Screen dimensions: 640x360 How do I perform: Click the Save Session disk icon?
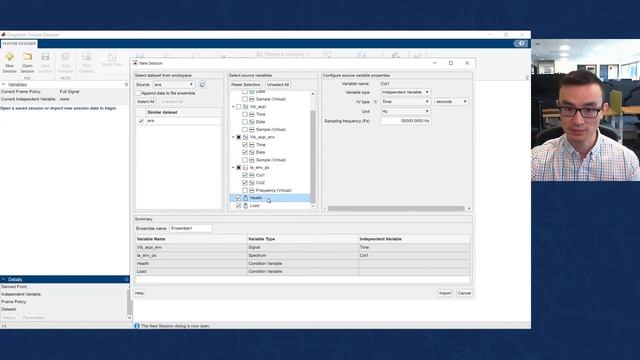pos(45,57)
